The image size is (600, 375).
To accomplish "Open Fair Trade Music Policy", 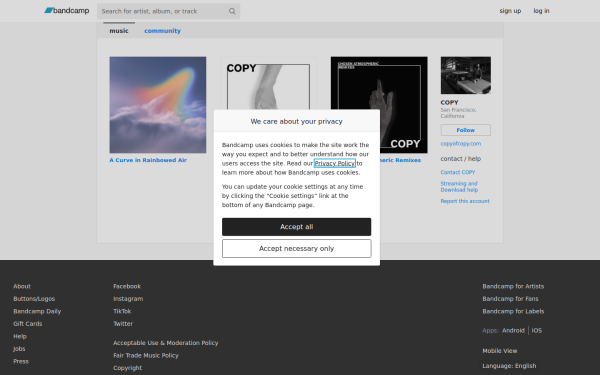I will [146, 355].
